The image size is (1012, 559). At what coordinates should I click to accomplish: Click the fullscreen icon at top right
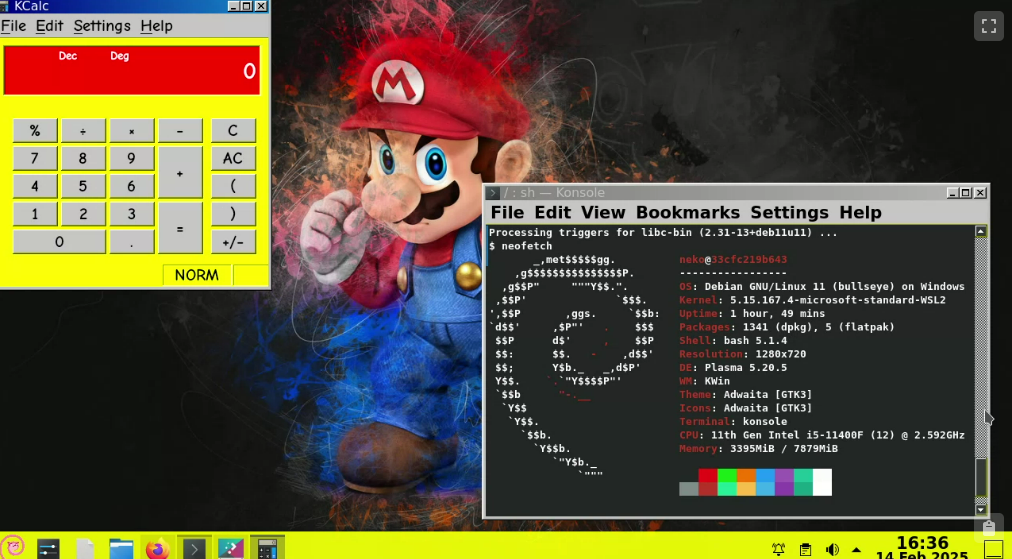(x=989, y=26)
